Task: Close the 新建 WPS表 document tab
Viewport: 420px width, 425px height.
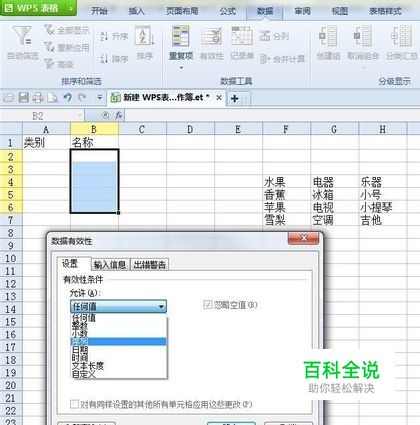Action: tap(219, 98)
